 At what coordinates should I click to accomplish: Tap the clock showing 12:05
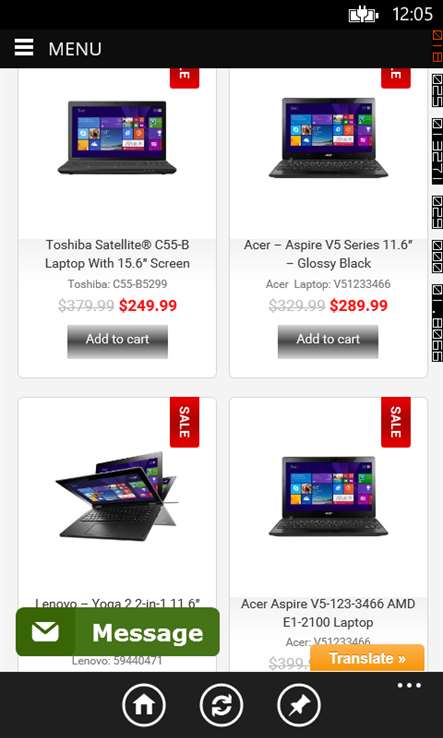[x=412, y=14]
